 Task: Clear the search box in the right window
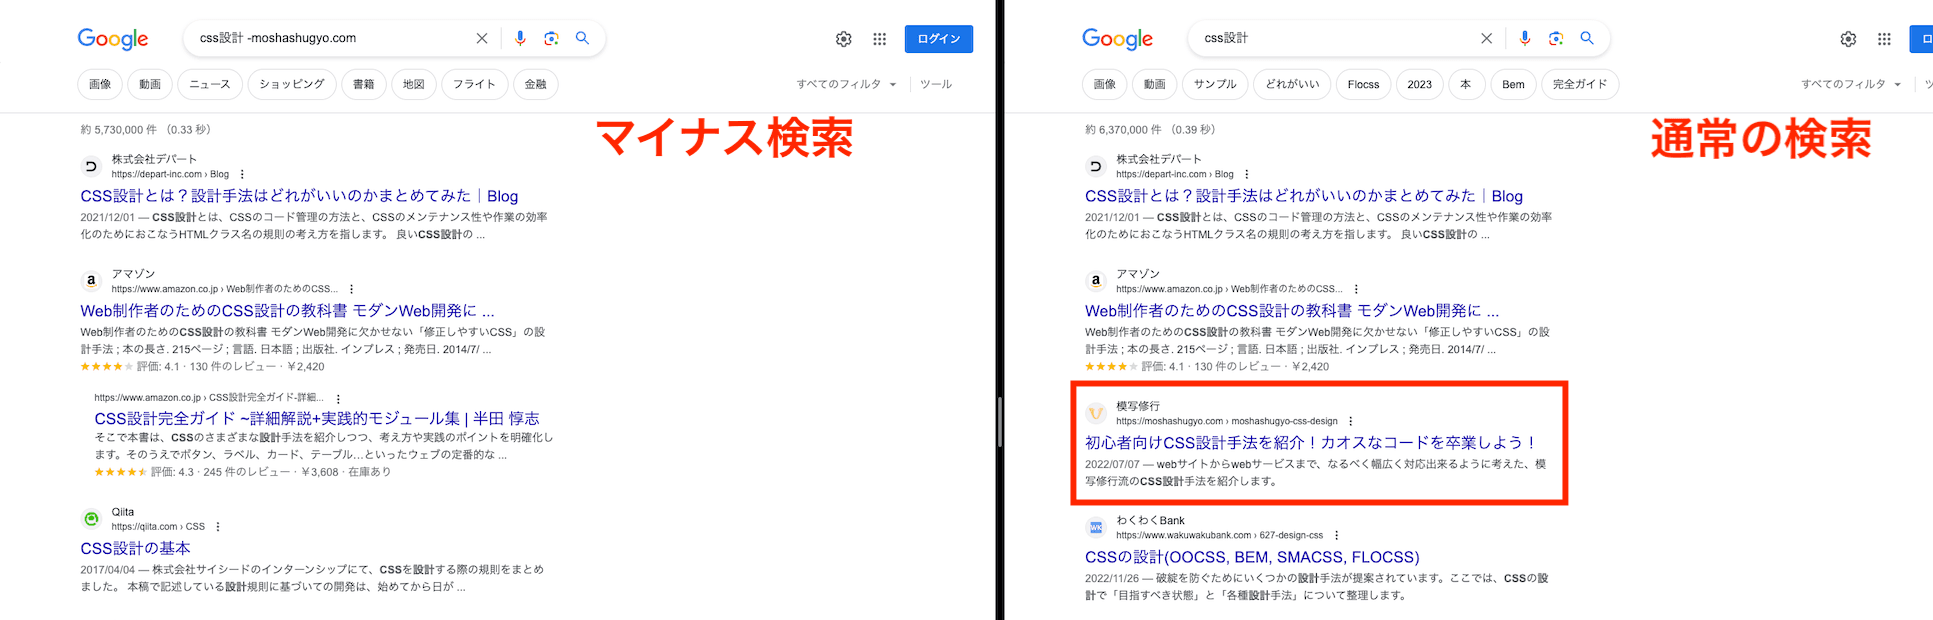(1486, 38)
